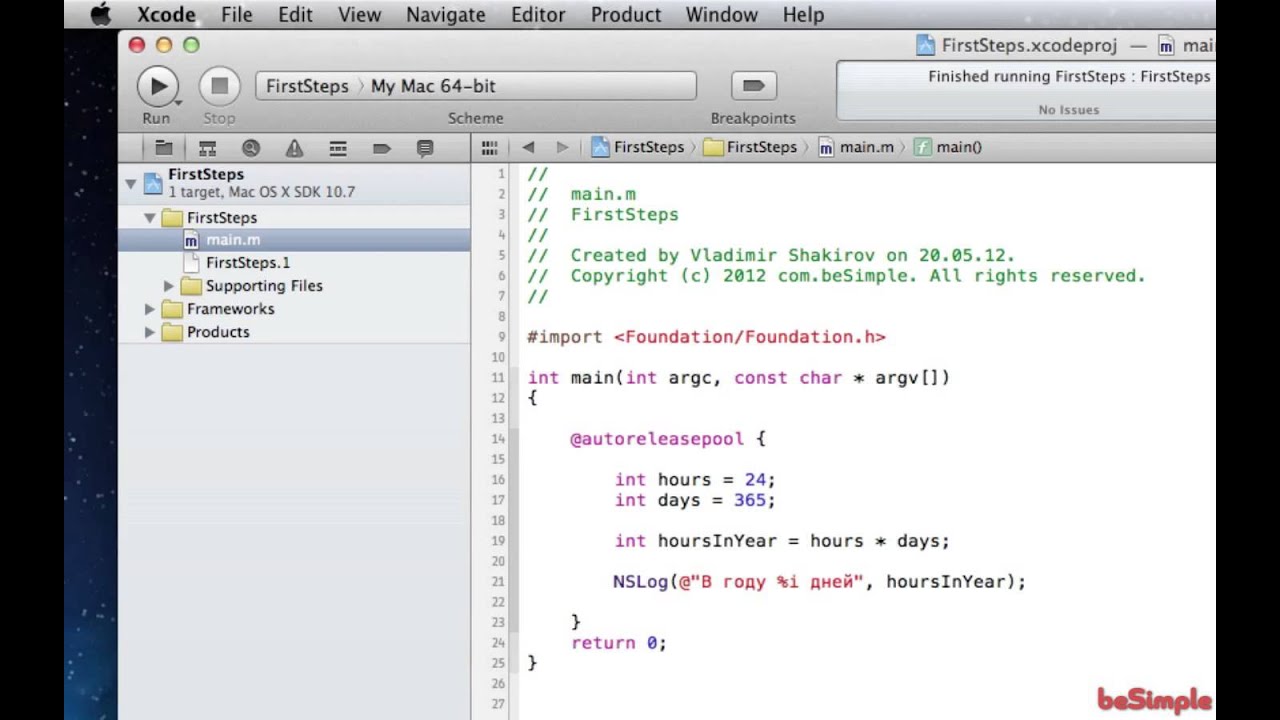Expand the Supporting Files folder
This screenshot has width=1280, height=720.
click(x=169, y=286)
